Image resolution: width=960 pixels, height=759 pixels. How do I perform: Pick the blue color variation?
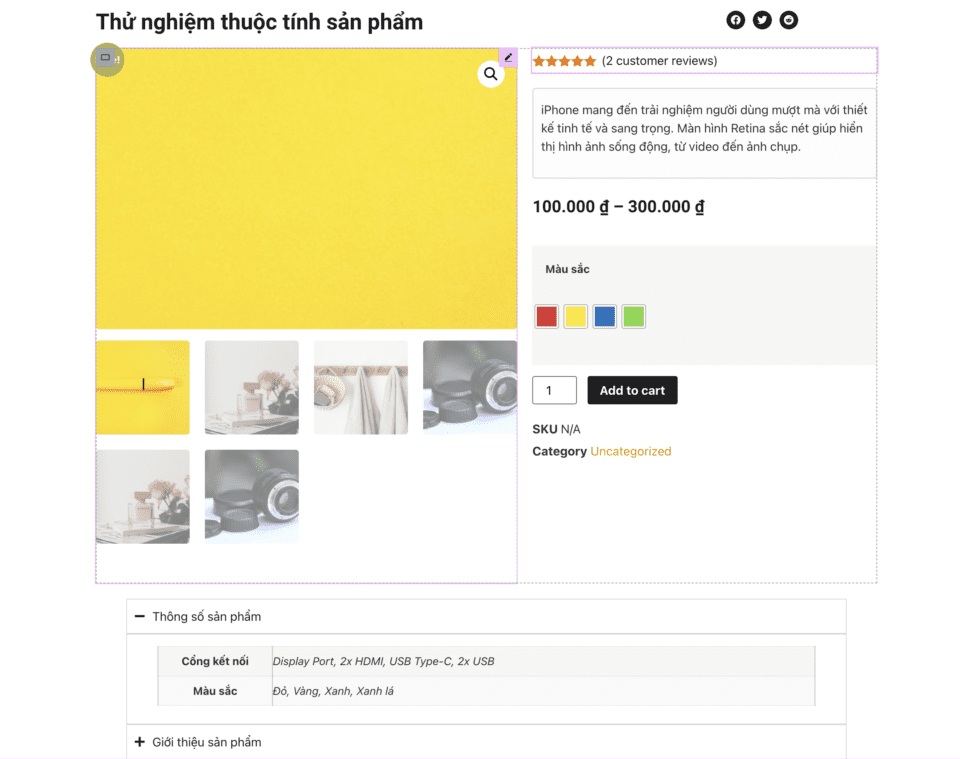point(604,317)
